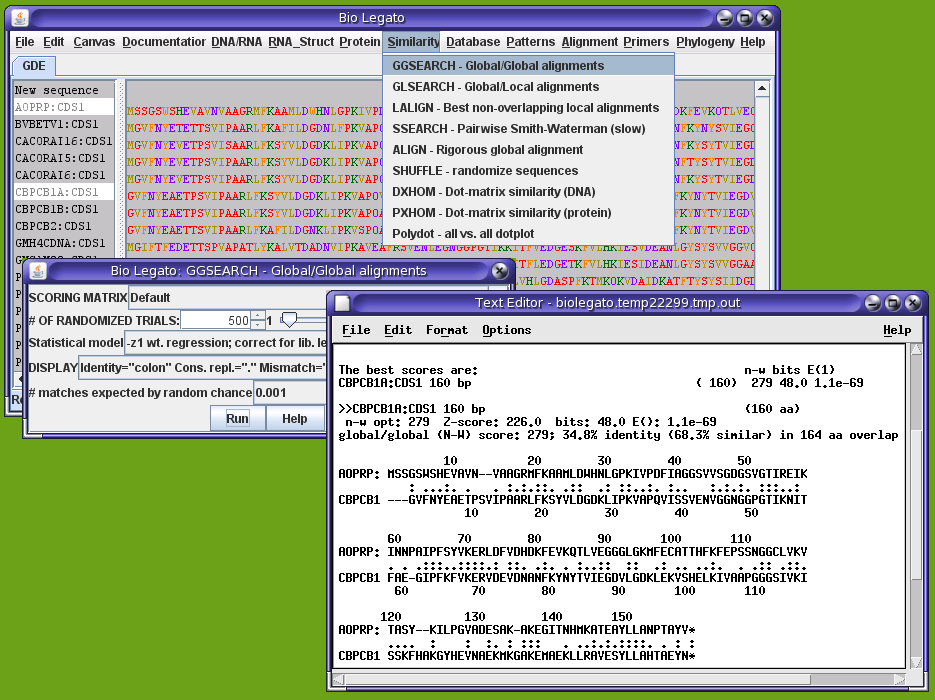Minimize the Text Editor window
Viewport: 935px width, 700px height.
pyautogui.click(x=873, y=303)
